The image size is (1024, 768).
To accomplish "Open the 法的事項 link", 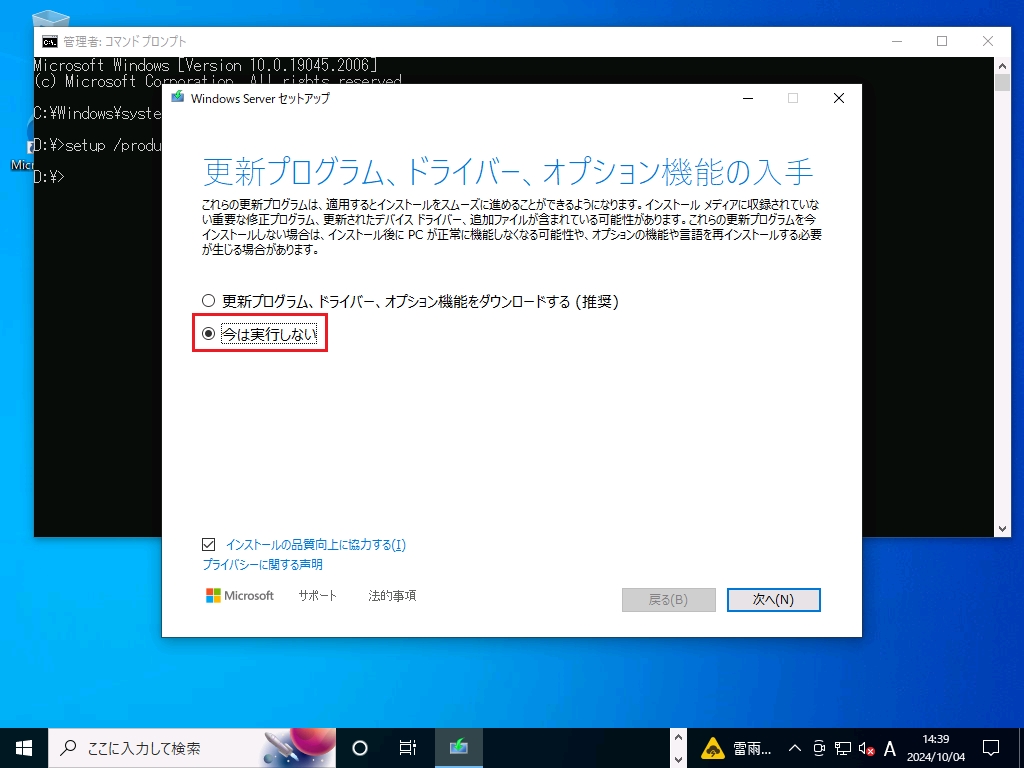I will tap(392, 596).
